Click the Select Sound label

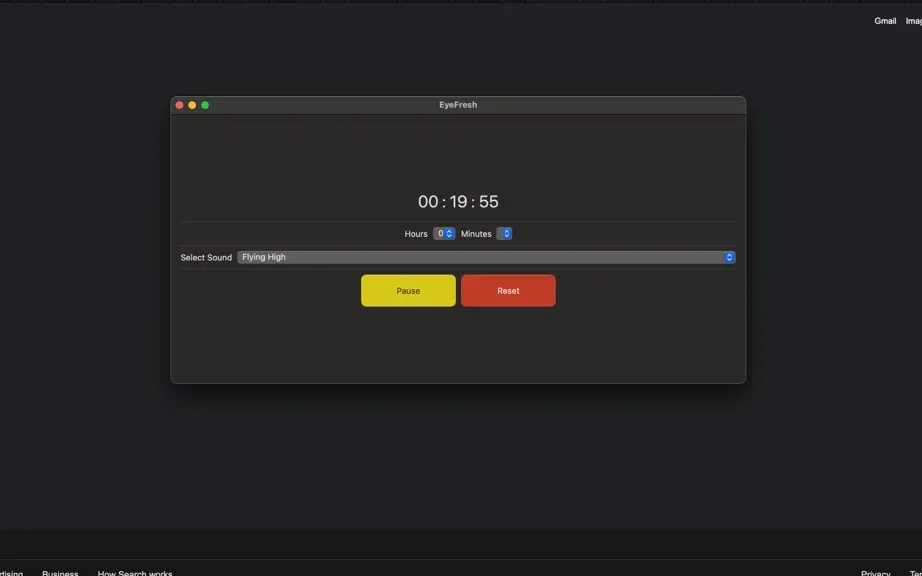pyautogui.click(x=206, y=257)
